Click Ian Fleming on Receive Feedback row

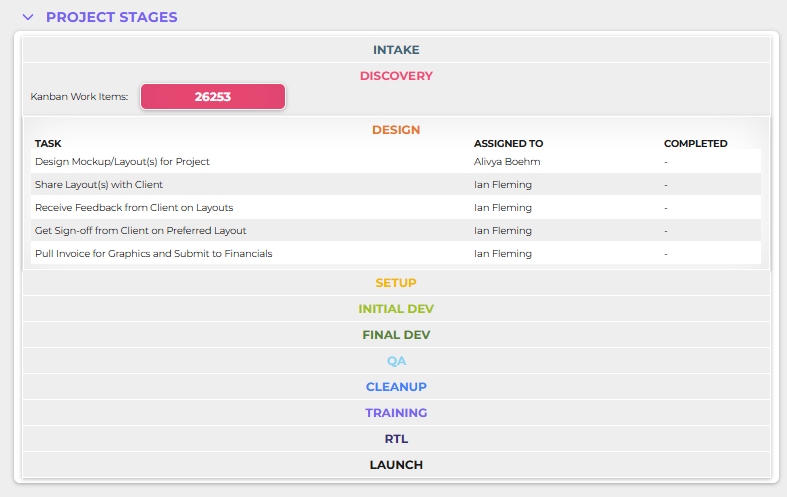502,208
